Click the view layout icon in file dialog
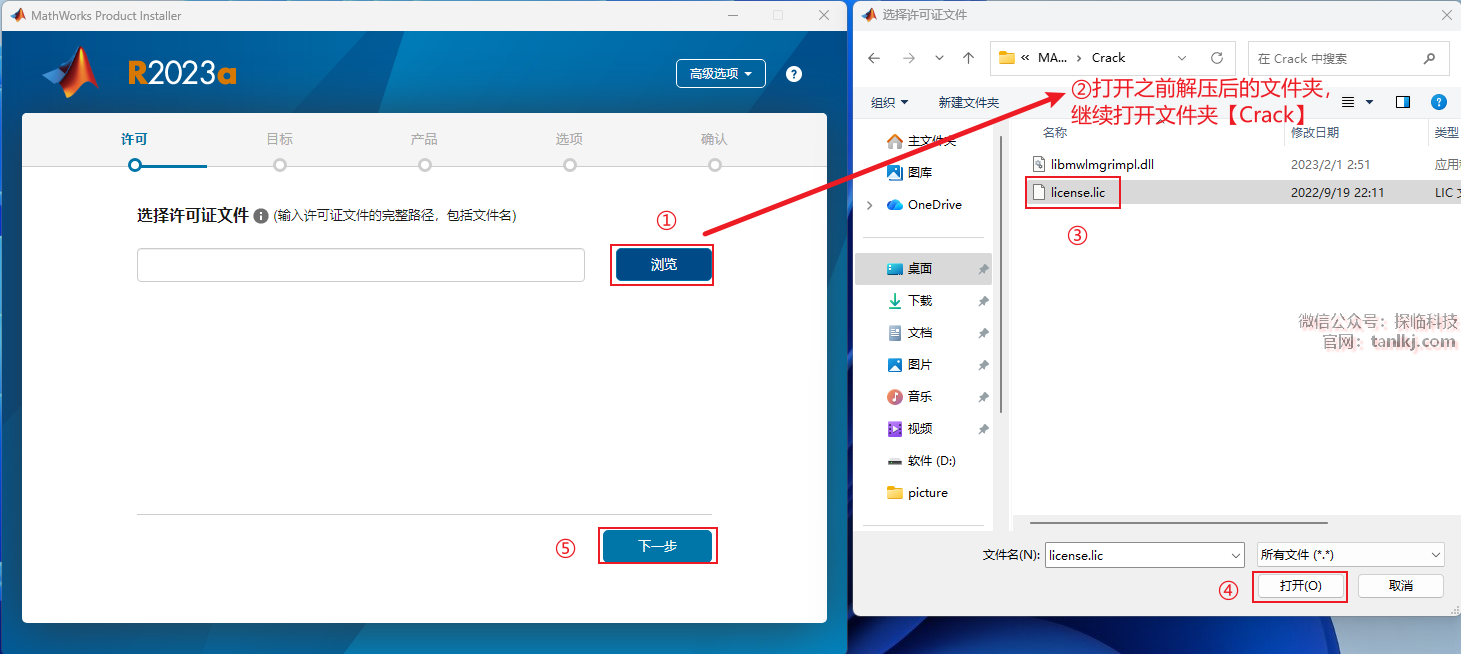1461x654 pixels. click(1348, 102)
